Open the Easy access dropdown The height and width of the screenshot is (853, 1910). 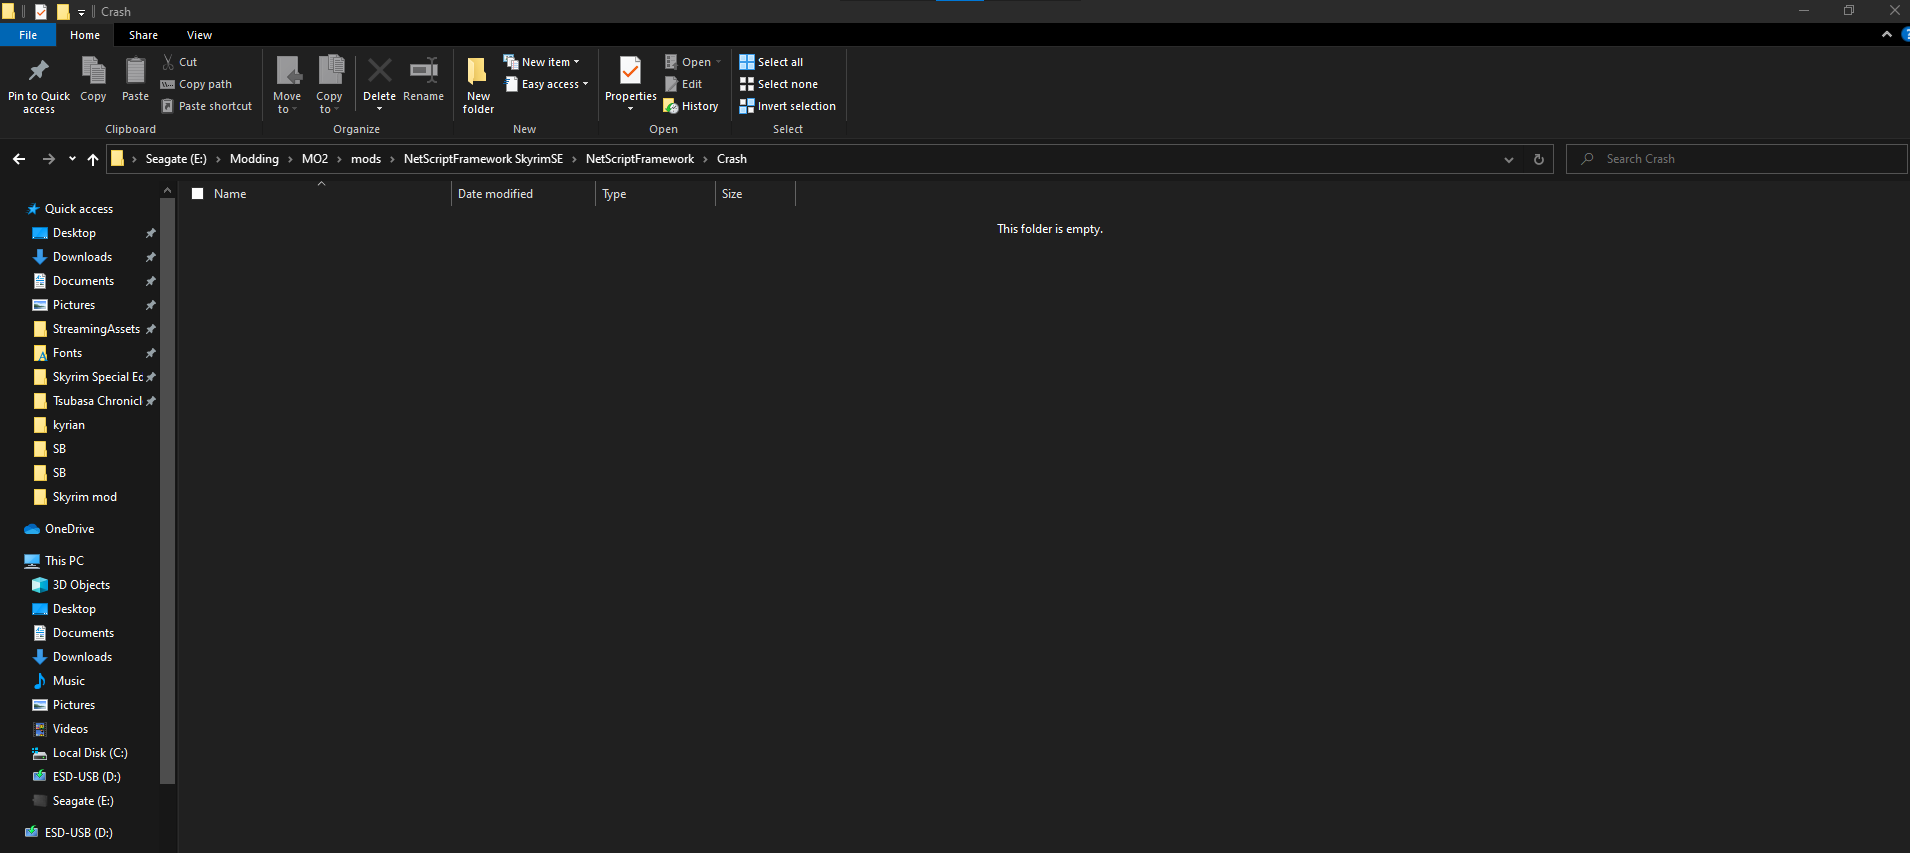click(546, 84)
